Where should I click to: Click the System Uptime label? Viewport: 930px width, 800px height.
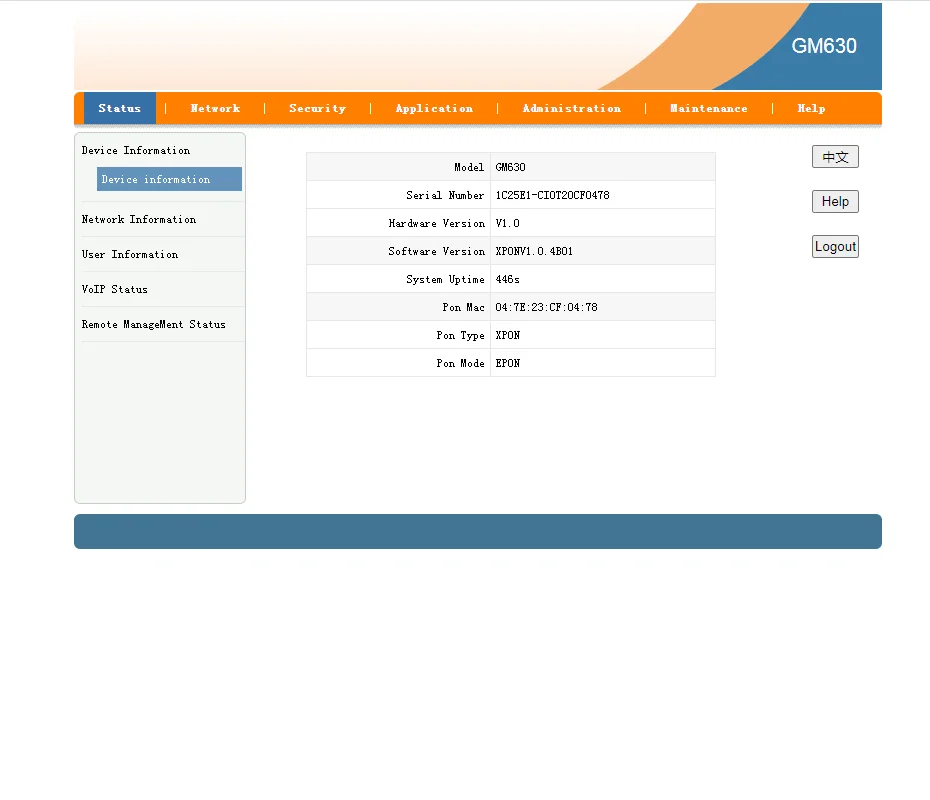pyautogui.click(x=445, y=279)
